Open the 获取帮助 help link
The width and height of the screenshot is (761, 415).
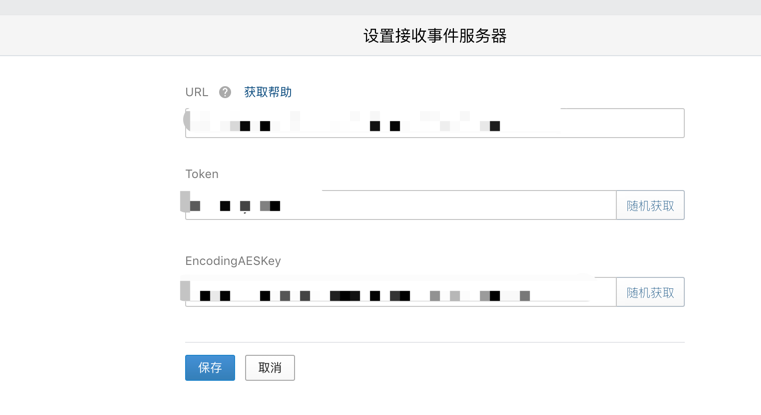(x=268, y=92)
